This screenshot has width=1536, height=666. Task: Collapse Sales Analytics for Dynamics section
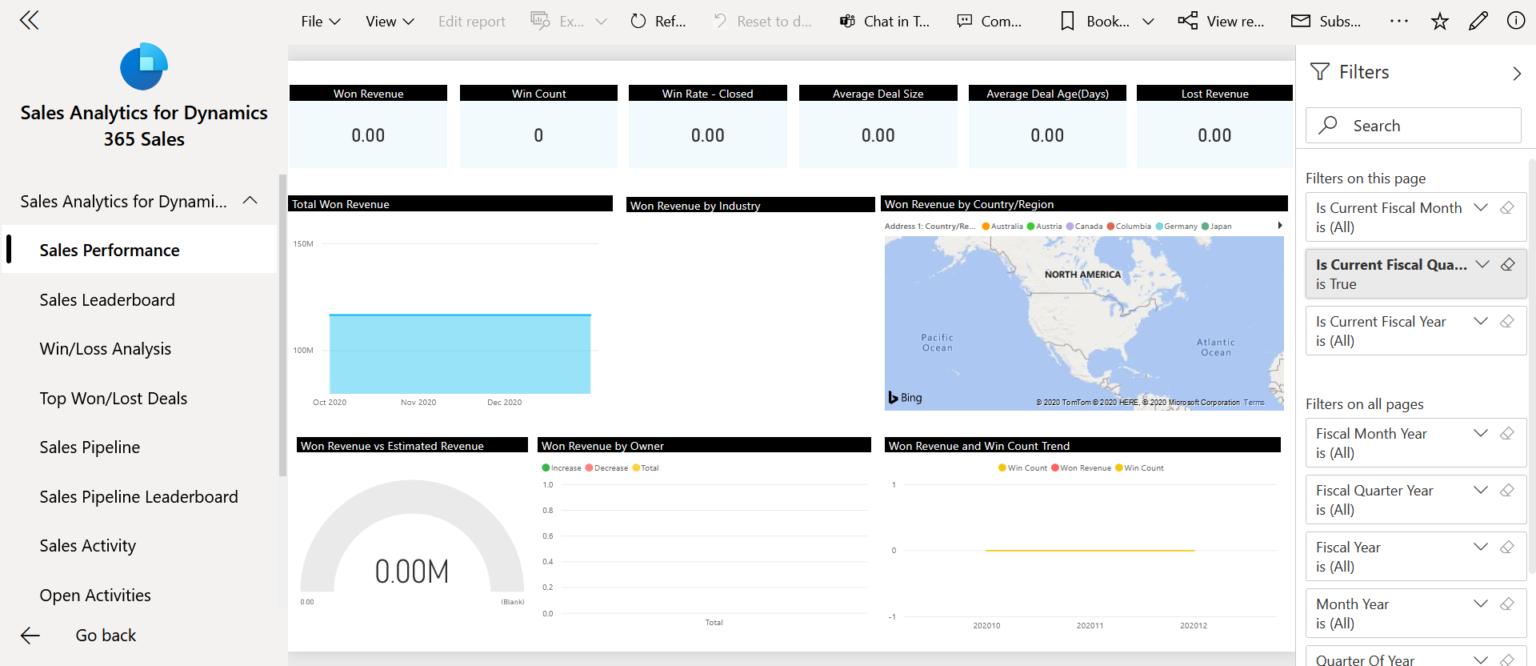(x=250, y=201)
